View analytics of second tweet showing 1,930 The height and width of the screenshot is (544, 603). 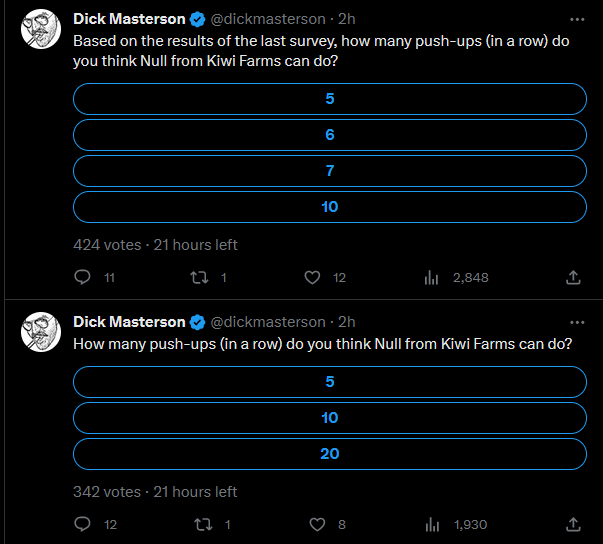pyautogui.click(x=432, y=524)
